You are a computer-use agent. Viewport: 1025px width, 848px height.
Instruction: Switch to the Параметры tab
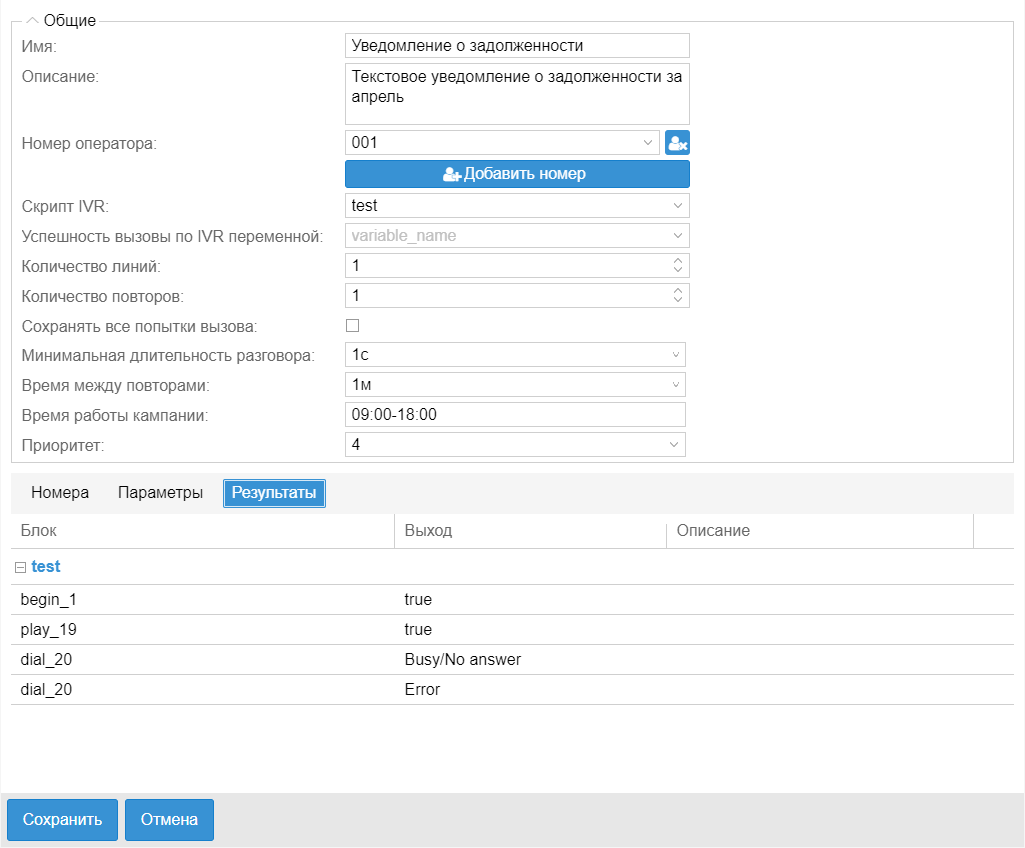tap(160, 493)
